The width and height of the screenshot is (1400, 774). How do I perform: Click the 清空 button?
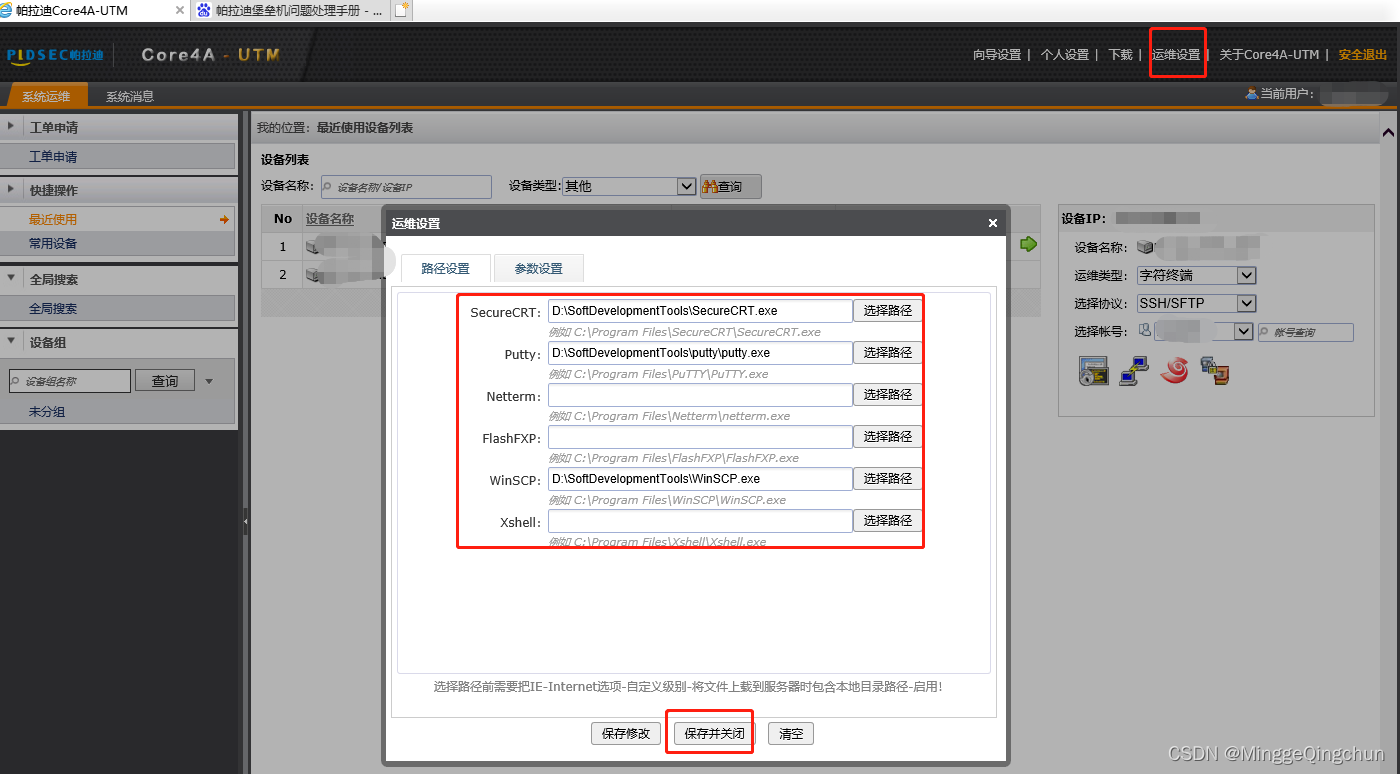click(x=791, y=734)
